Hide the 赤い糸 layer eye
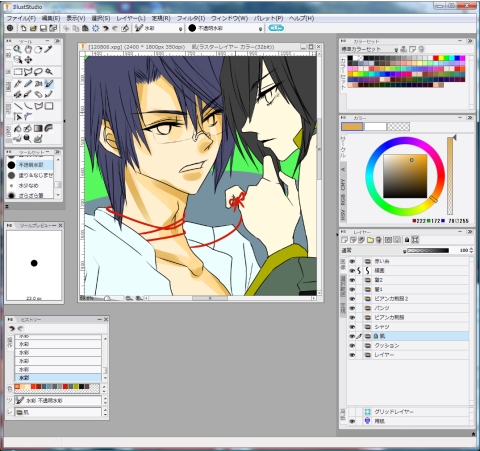 pyautogui.click(x=352, y=261)
